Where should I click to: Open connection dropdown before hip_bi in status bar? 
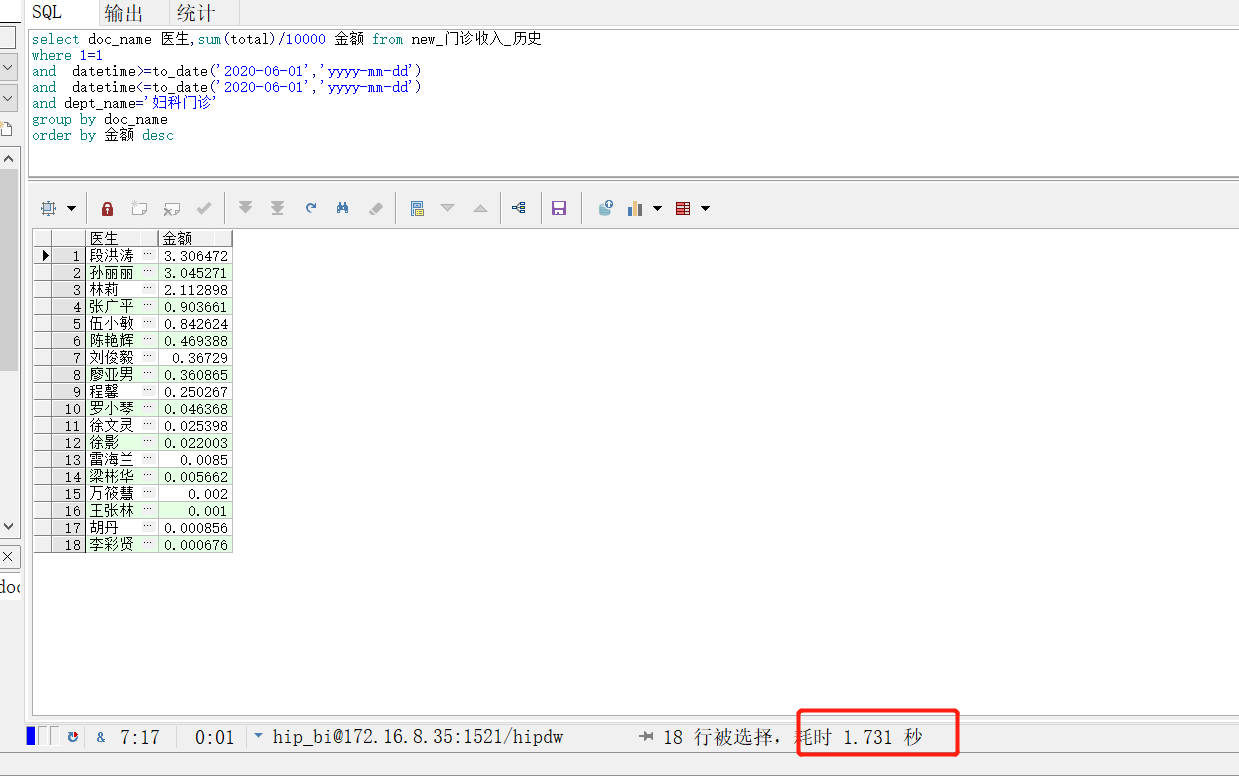[258, 736]
